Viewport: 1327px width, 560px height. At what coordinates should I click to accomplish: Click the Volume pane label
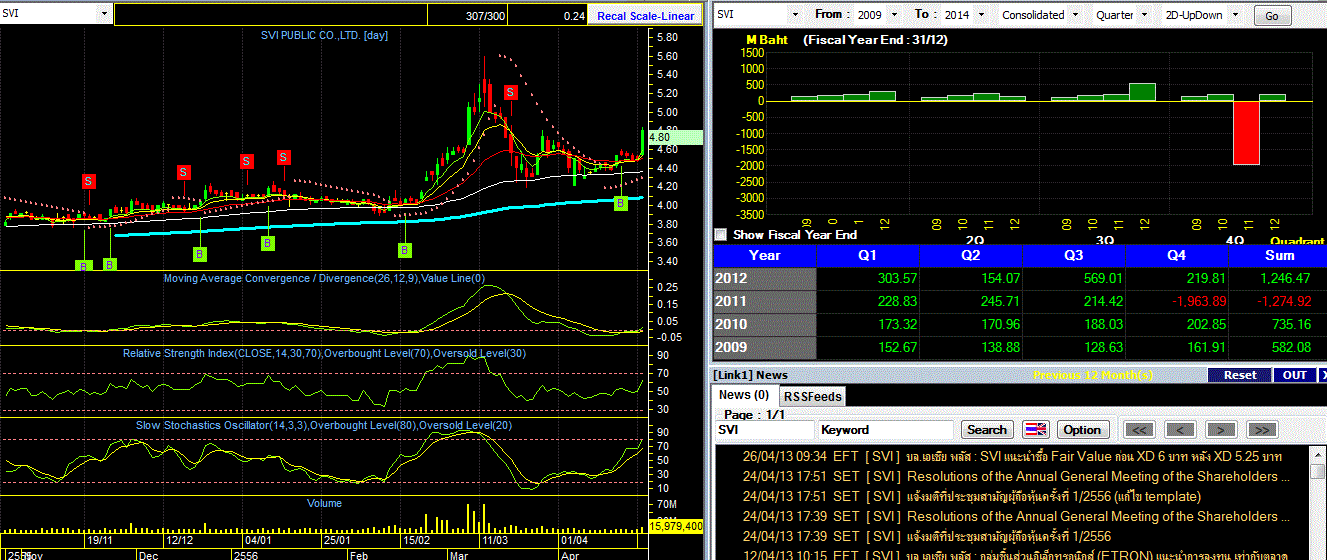pos(324,503)
